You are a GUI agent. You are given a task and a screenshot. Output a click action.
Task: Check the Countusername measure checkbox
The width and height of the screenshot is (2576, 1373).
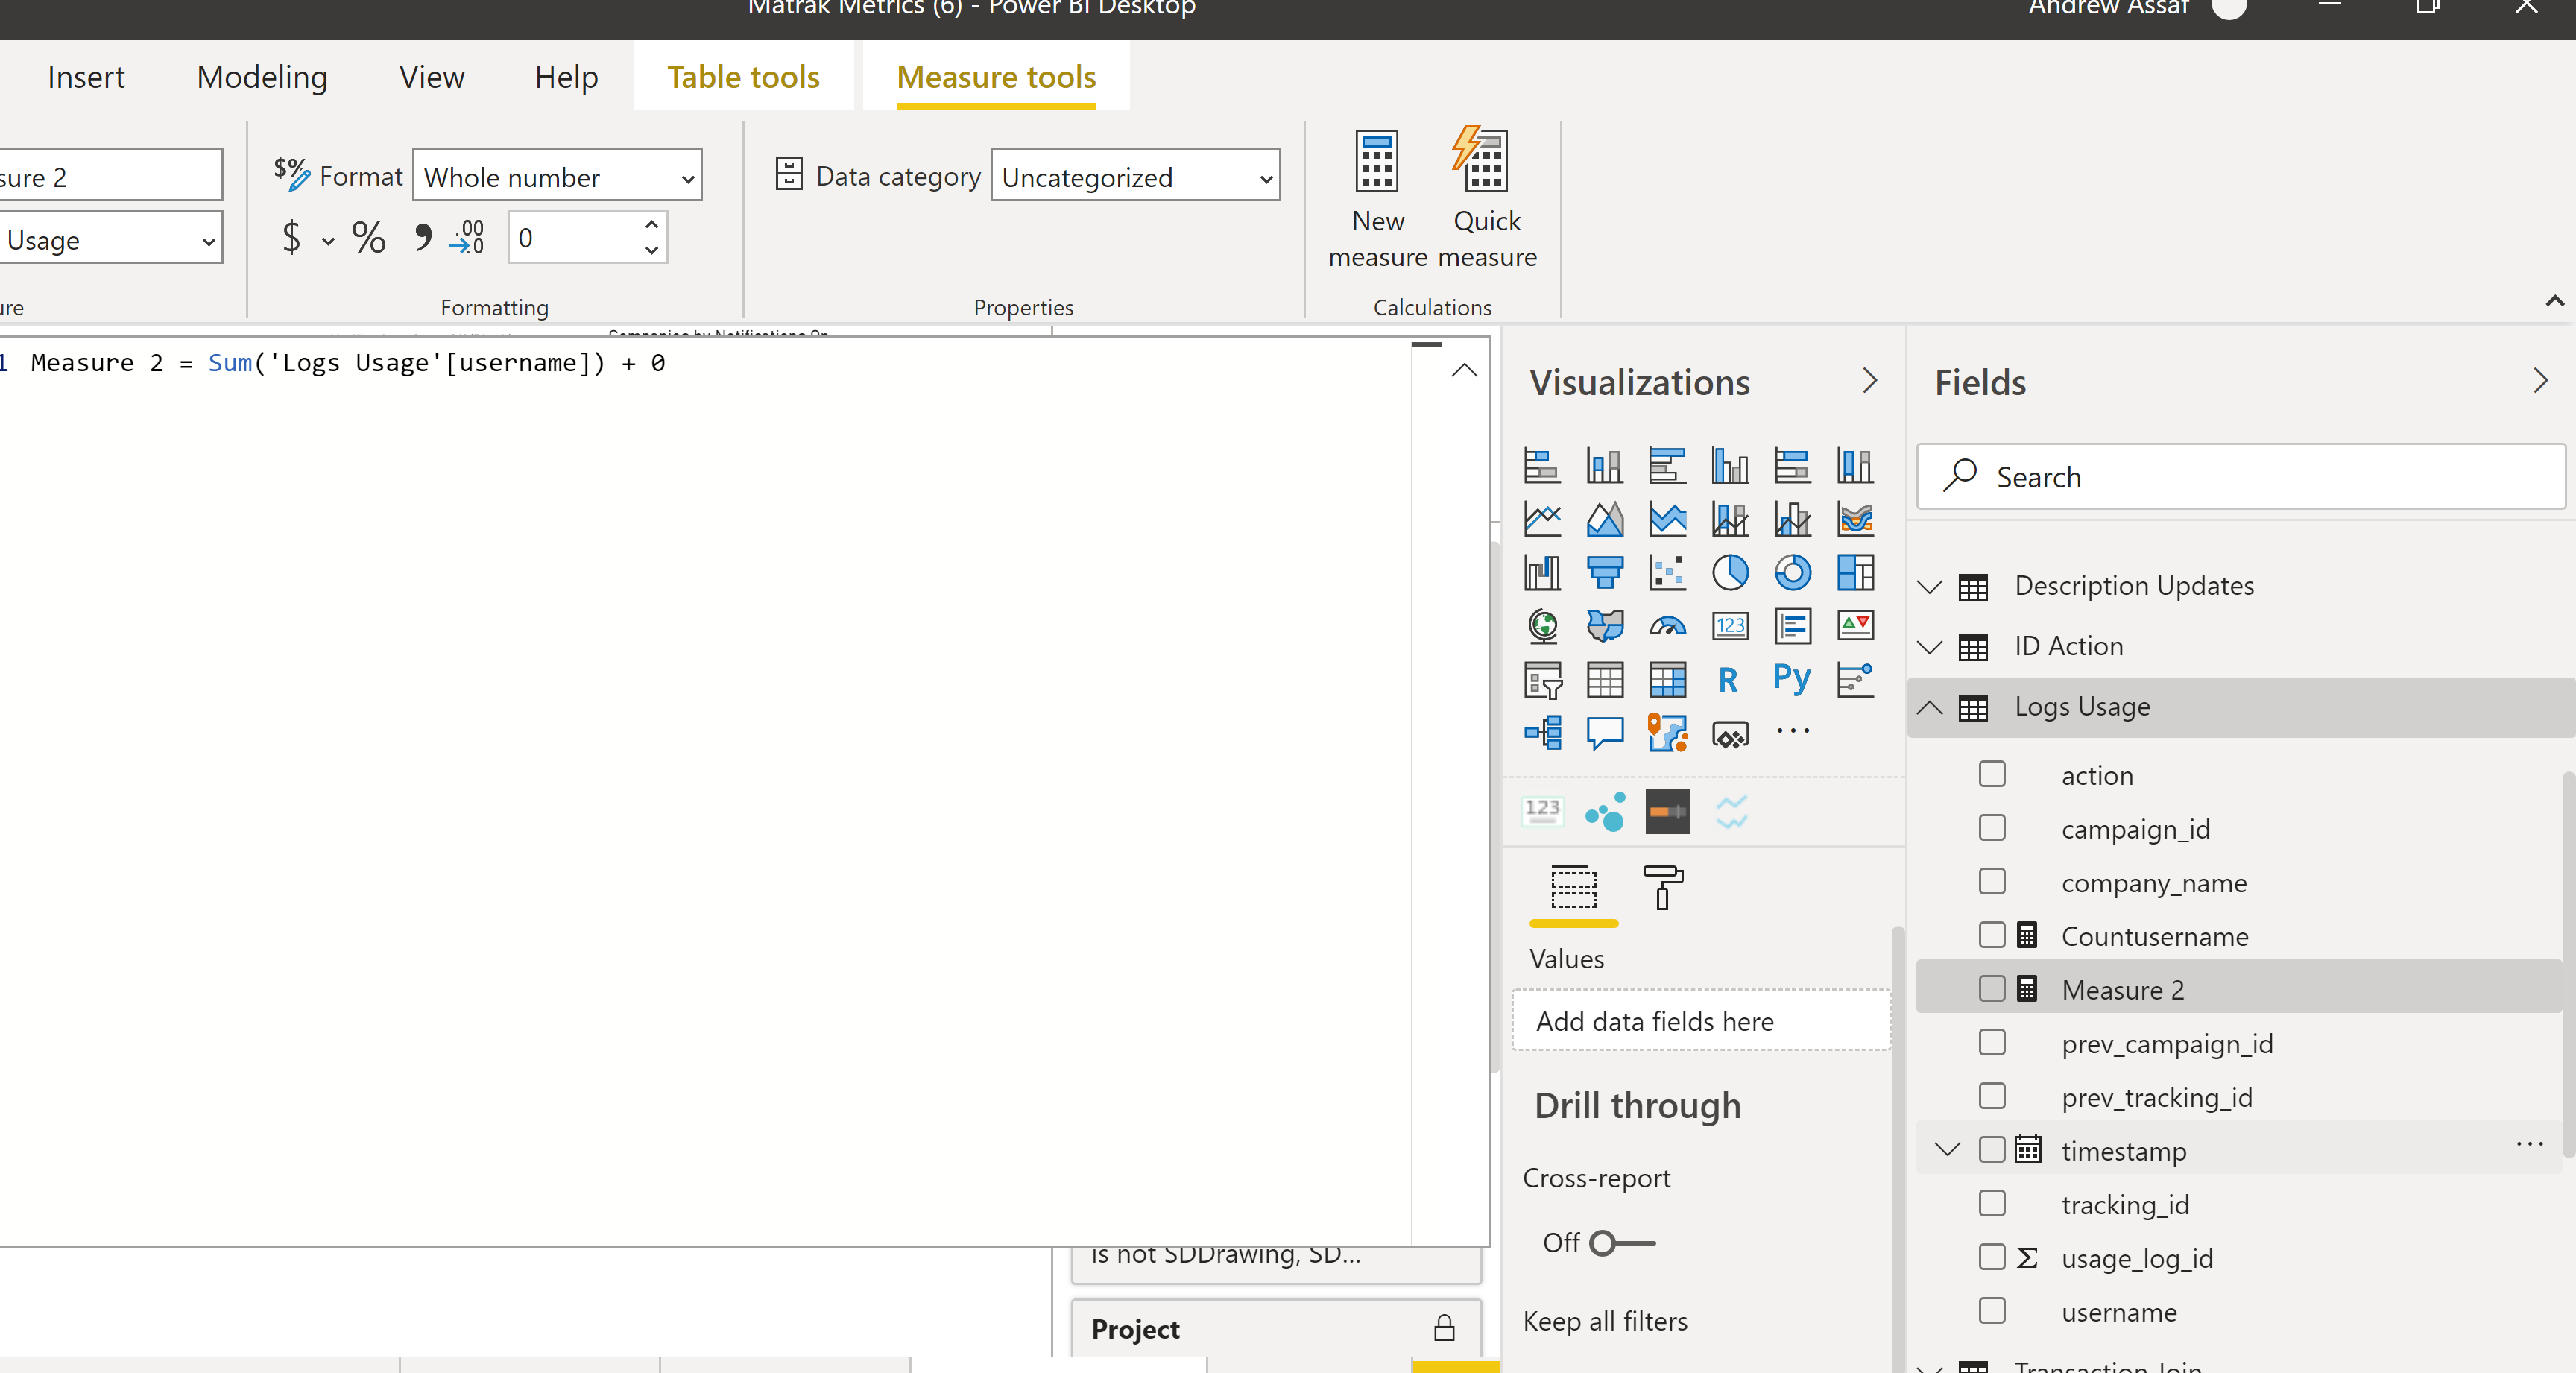(x=1992, y=935)
